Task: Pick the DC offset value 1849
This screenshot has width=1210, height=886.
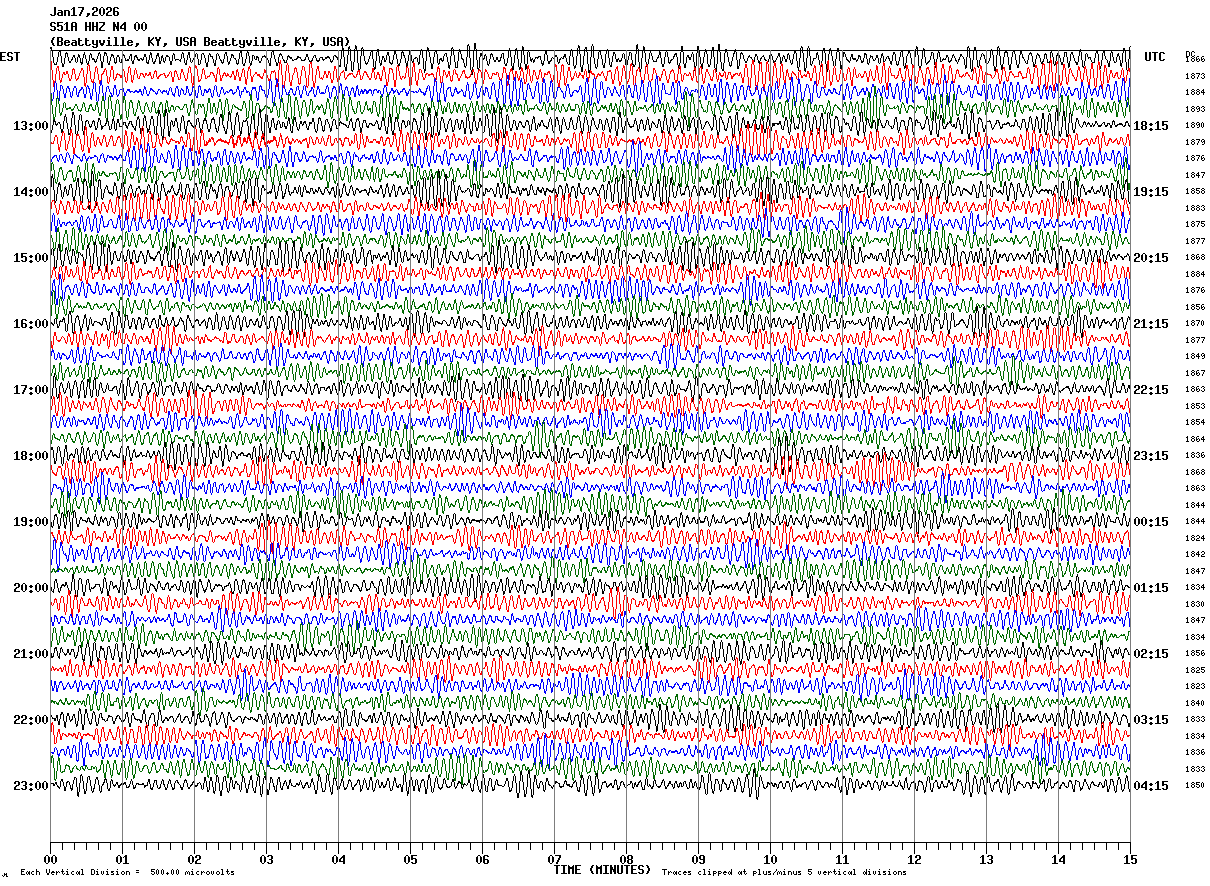Action: coord(1194,357)
